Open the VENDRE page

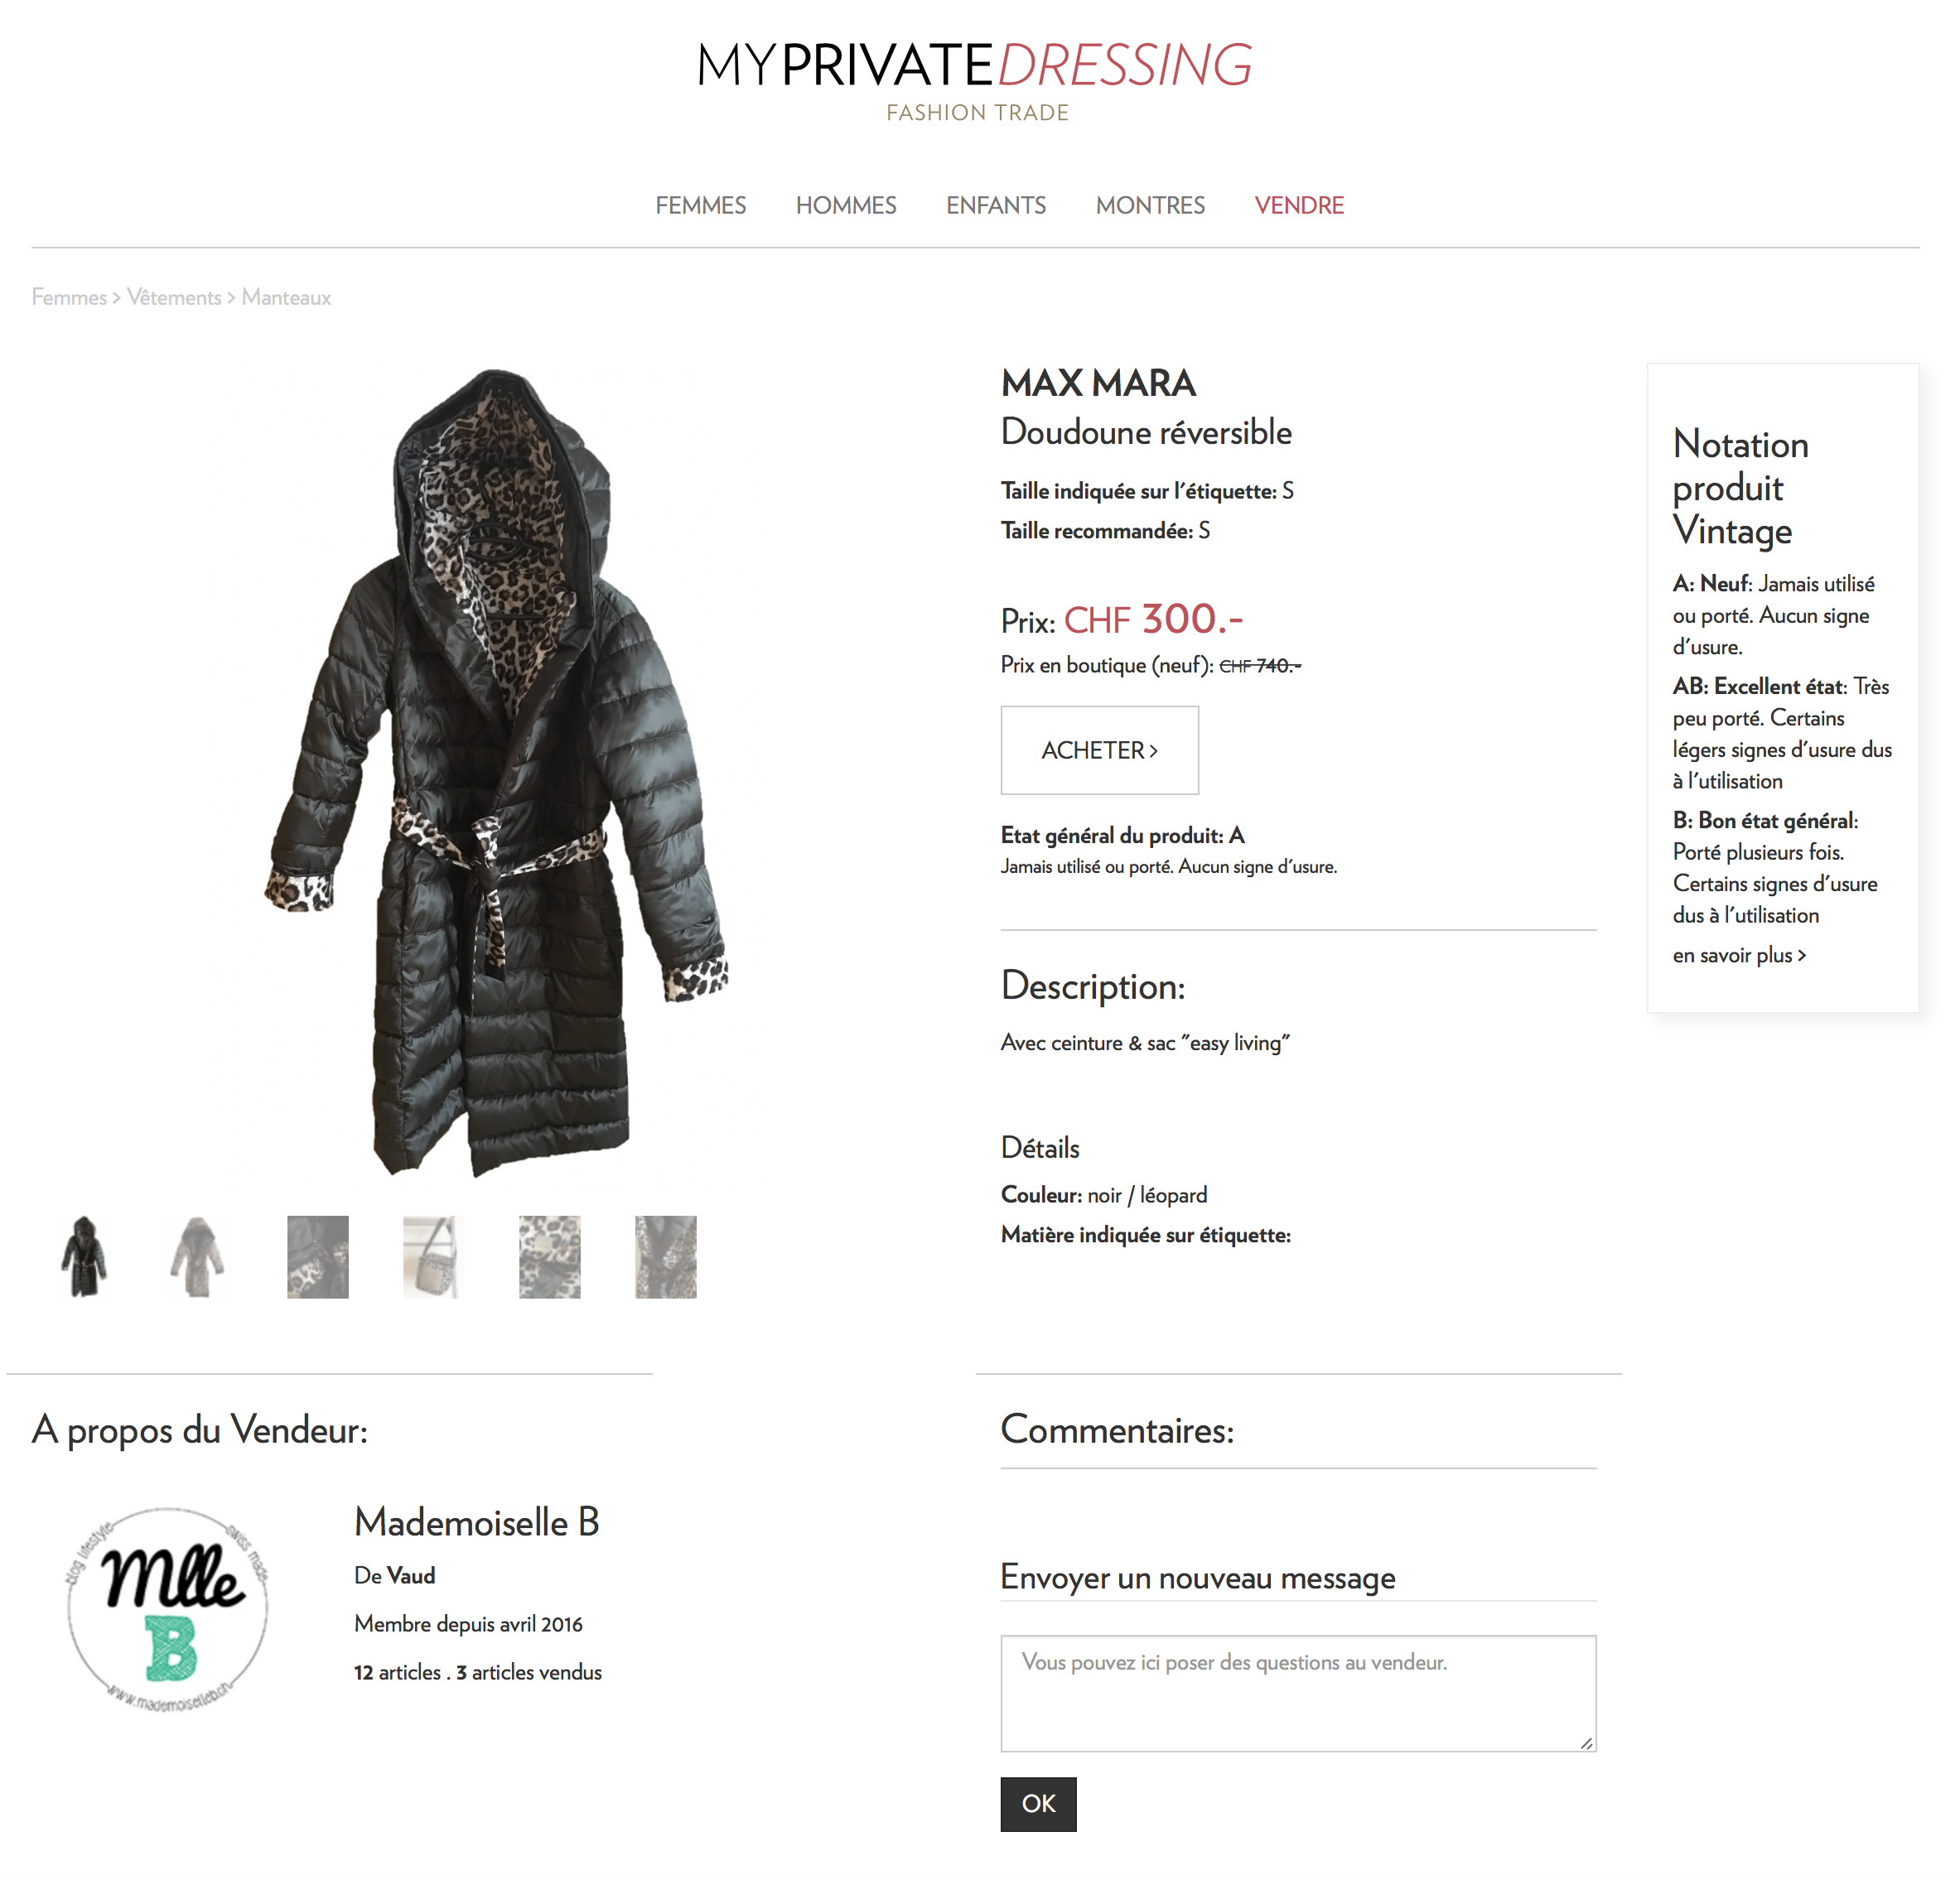tap(1299, 205)
